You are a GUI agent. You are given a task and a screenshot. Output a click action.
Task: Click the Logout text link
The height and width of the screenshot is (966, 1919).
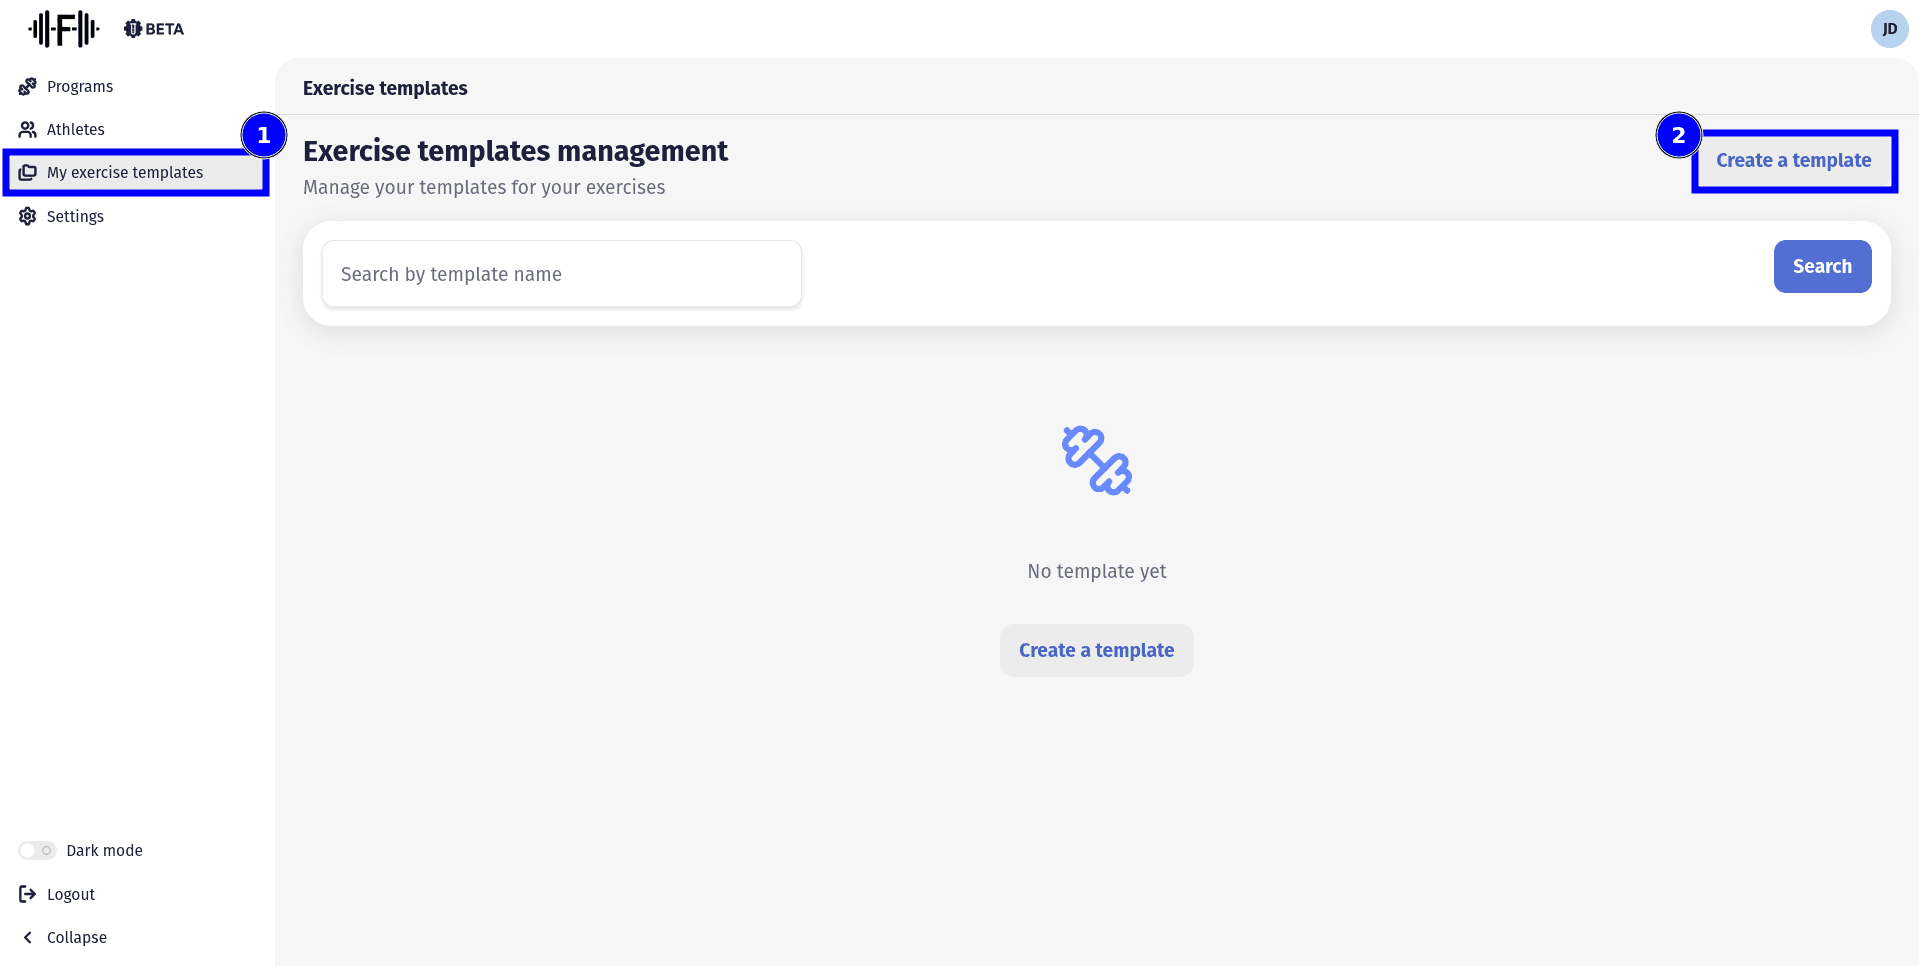tap(71, 894)
